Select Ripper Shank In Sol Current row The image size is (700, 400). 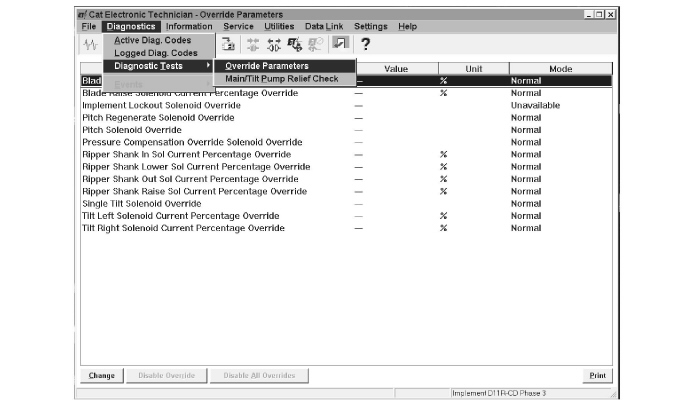(x=346, y=154)
